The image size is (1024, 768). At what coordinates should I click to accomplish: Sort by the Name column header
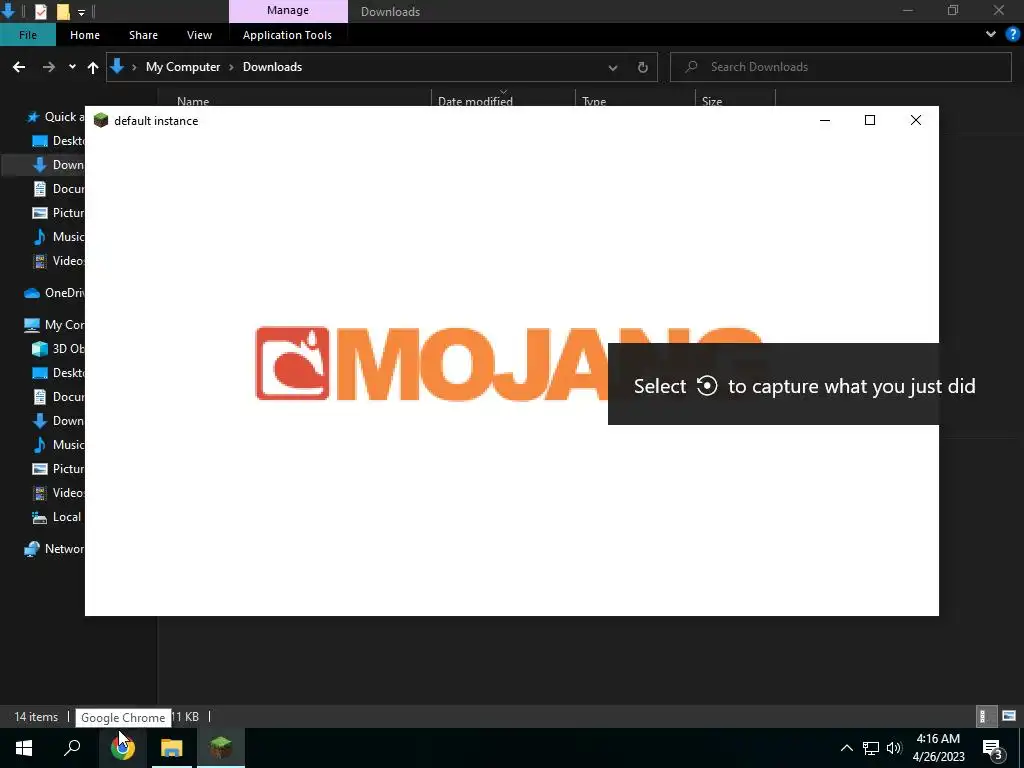pos(193,101)
